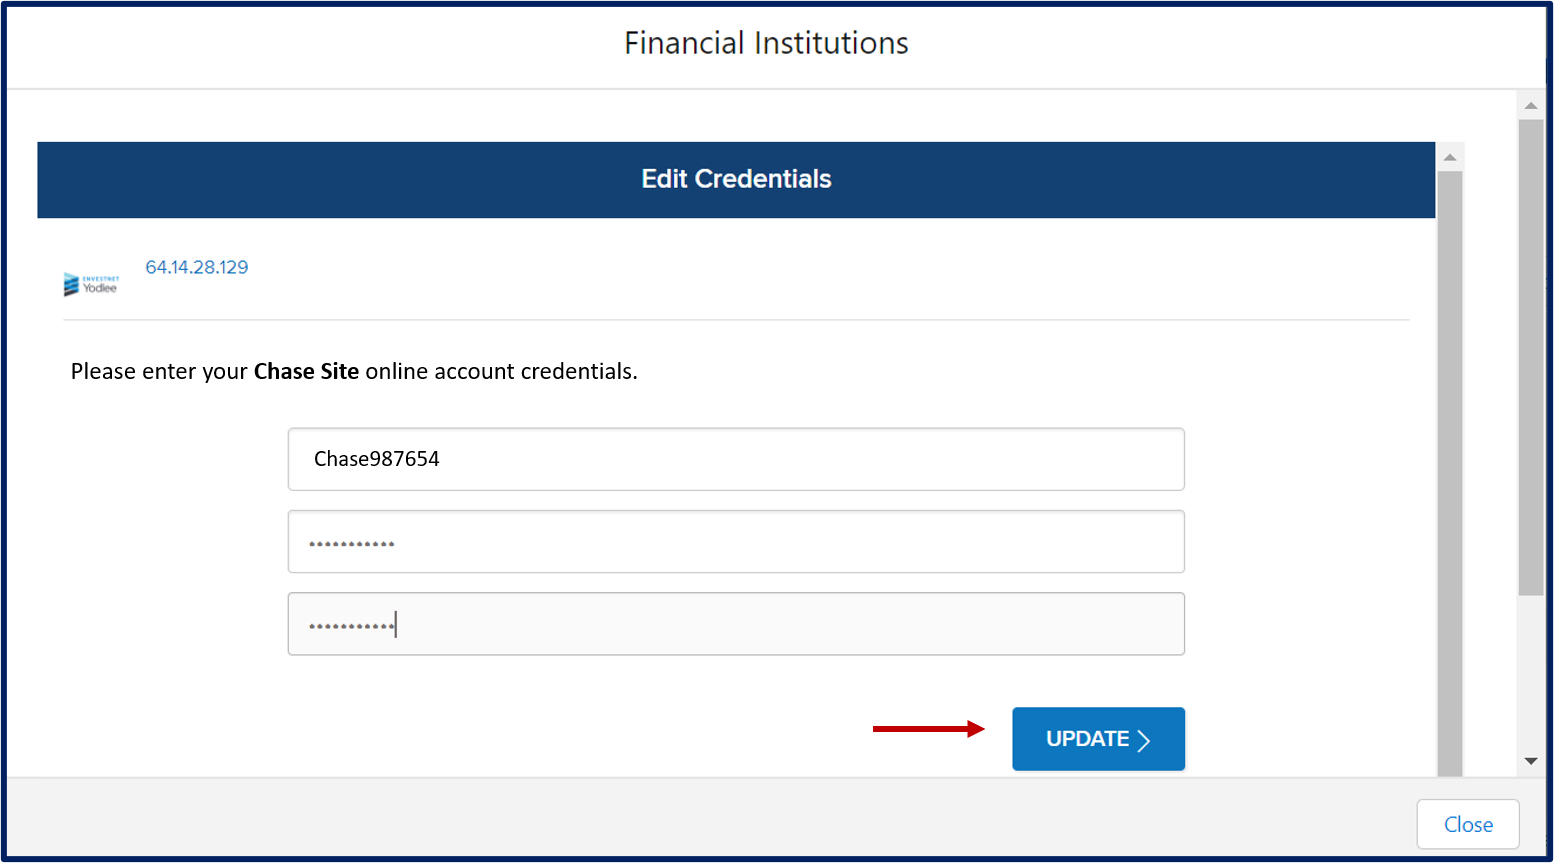The height and width of the screenshot is (863, 1554).
Task: Click the "Please enter your" instruction text
Action: click(159, 371)
